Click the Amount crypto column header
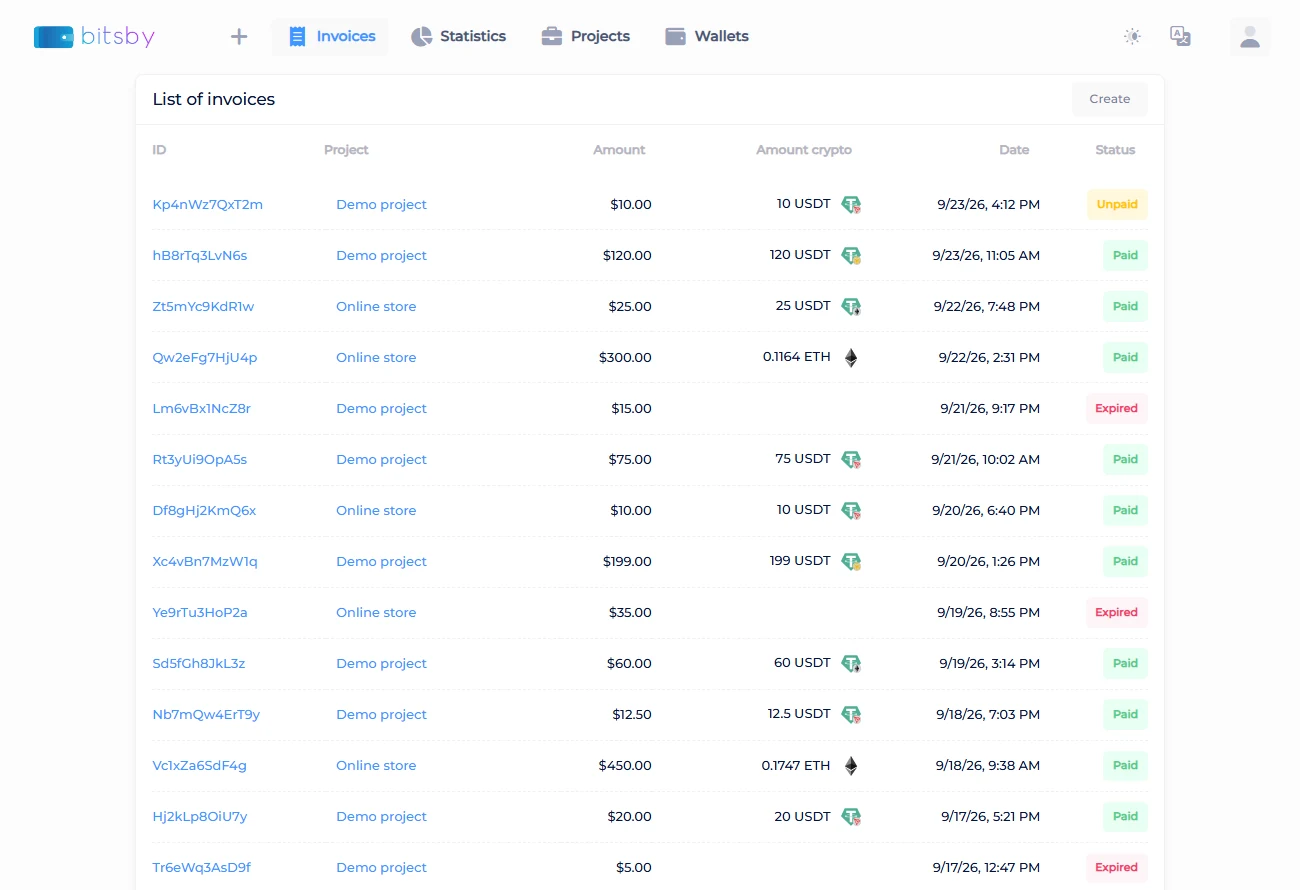 (x=804, y=150)
